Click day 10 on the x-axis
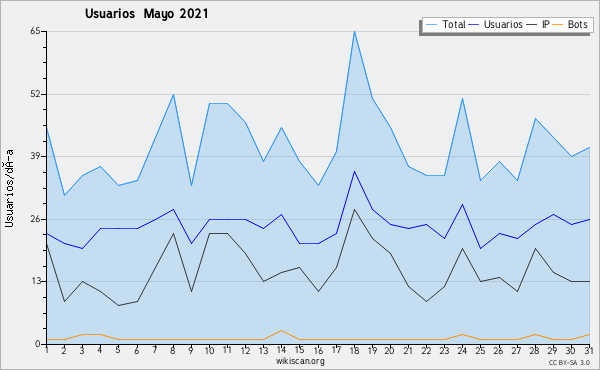600x370 pixels. pyautogui.click(x=209, y=350)
